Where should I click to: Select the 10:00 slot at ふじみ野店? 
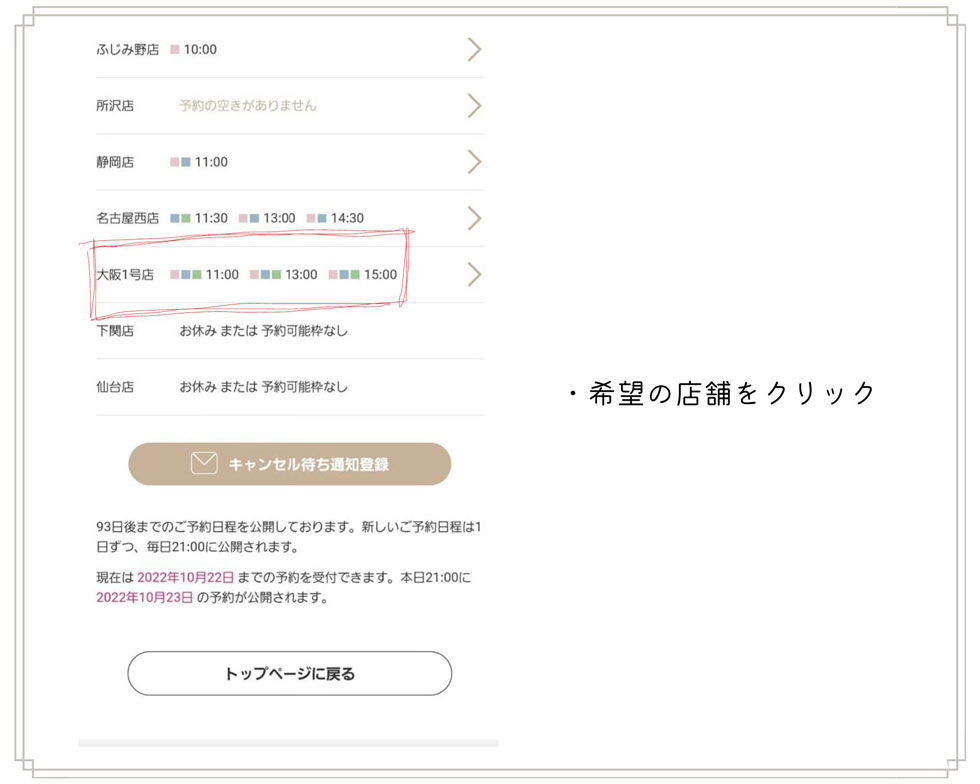pyautogui.click(x=199, y=50)
